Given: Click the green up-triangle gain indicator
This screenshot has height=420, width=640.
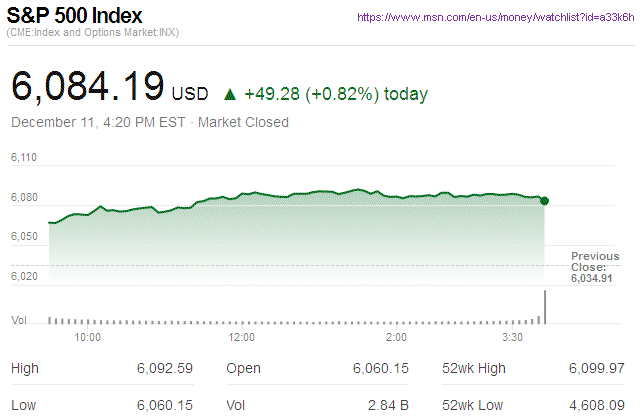Looking at the screenshot, I should pos(230,95).
